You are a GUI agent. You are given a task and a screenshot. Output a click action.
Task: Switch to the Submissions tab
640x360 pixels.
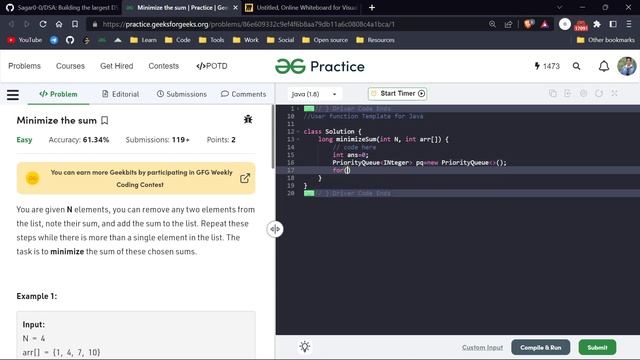click(x=182, y=94)
